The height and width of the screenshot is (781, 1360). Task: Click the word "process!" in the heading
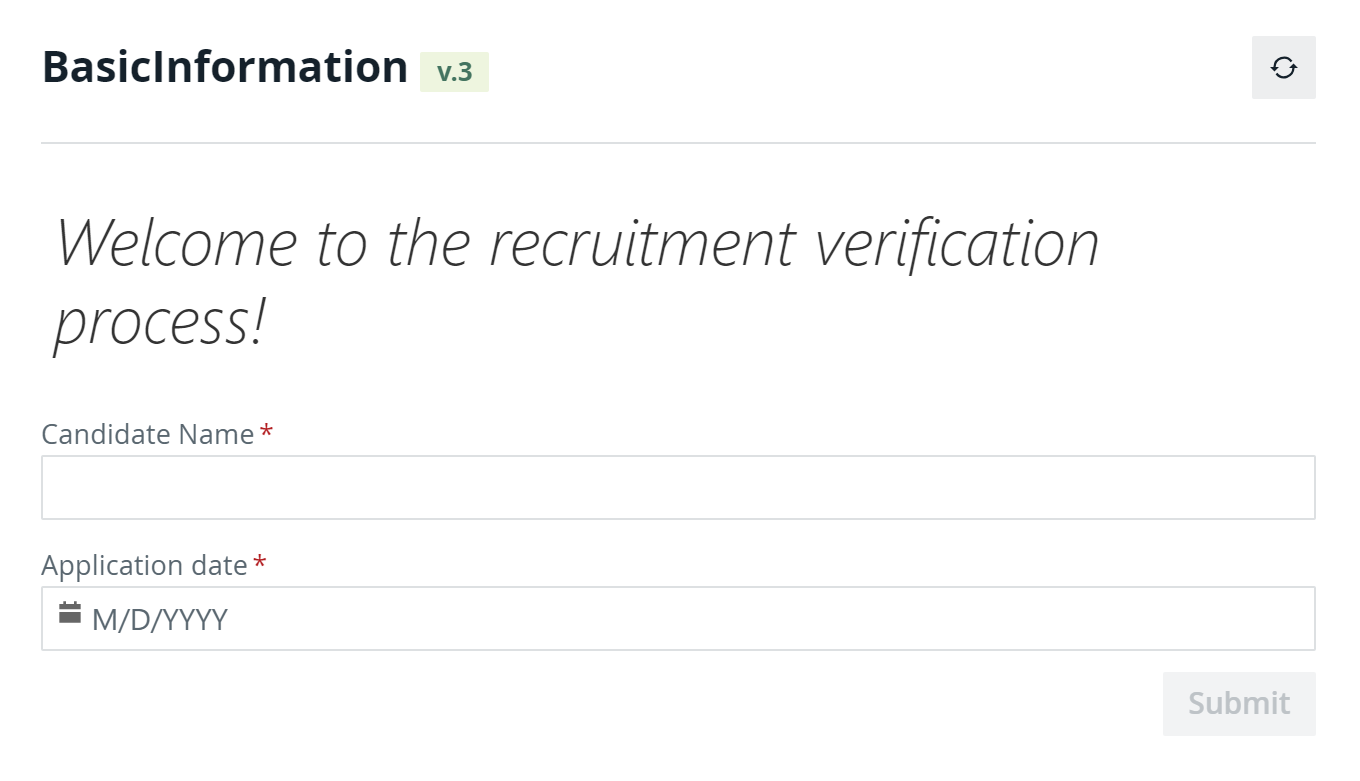[x=160, y=324]
